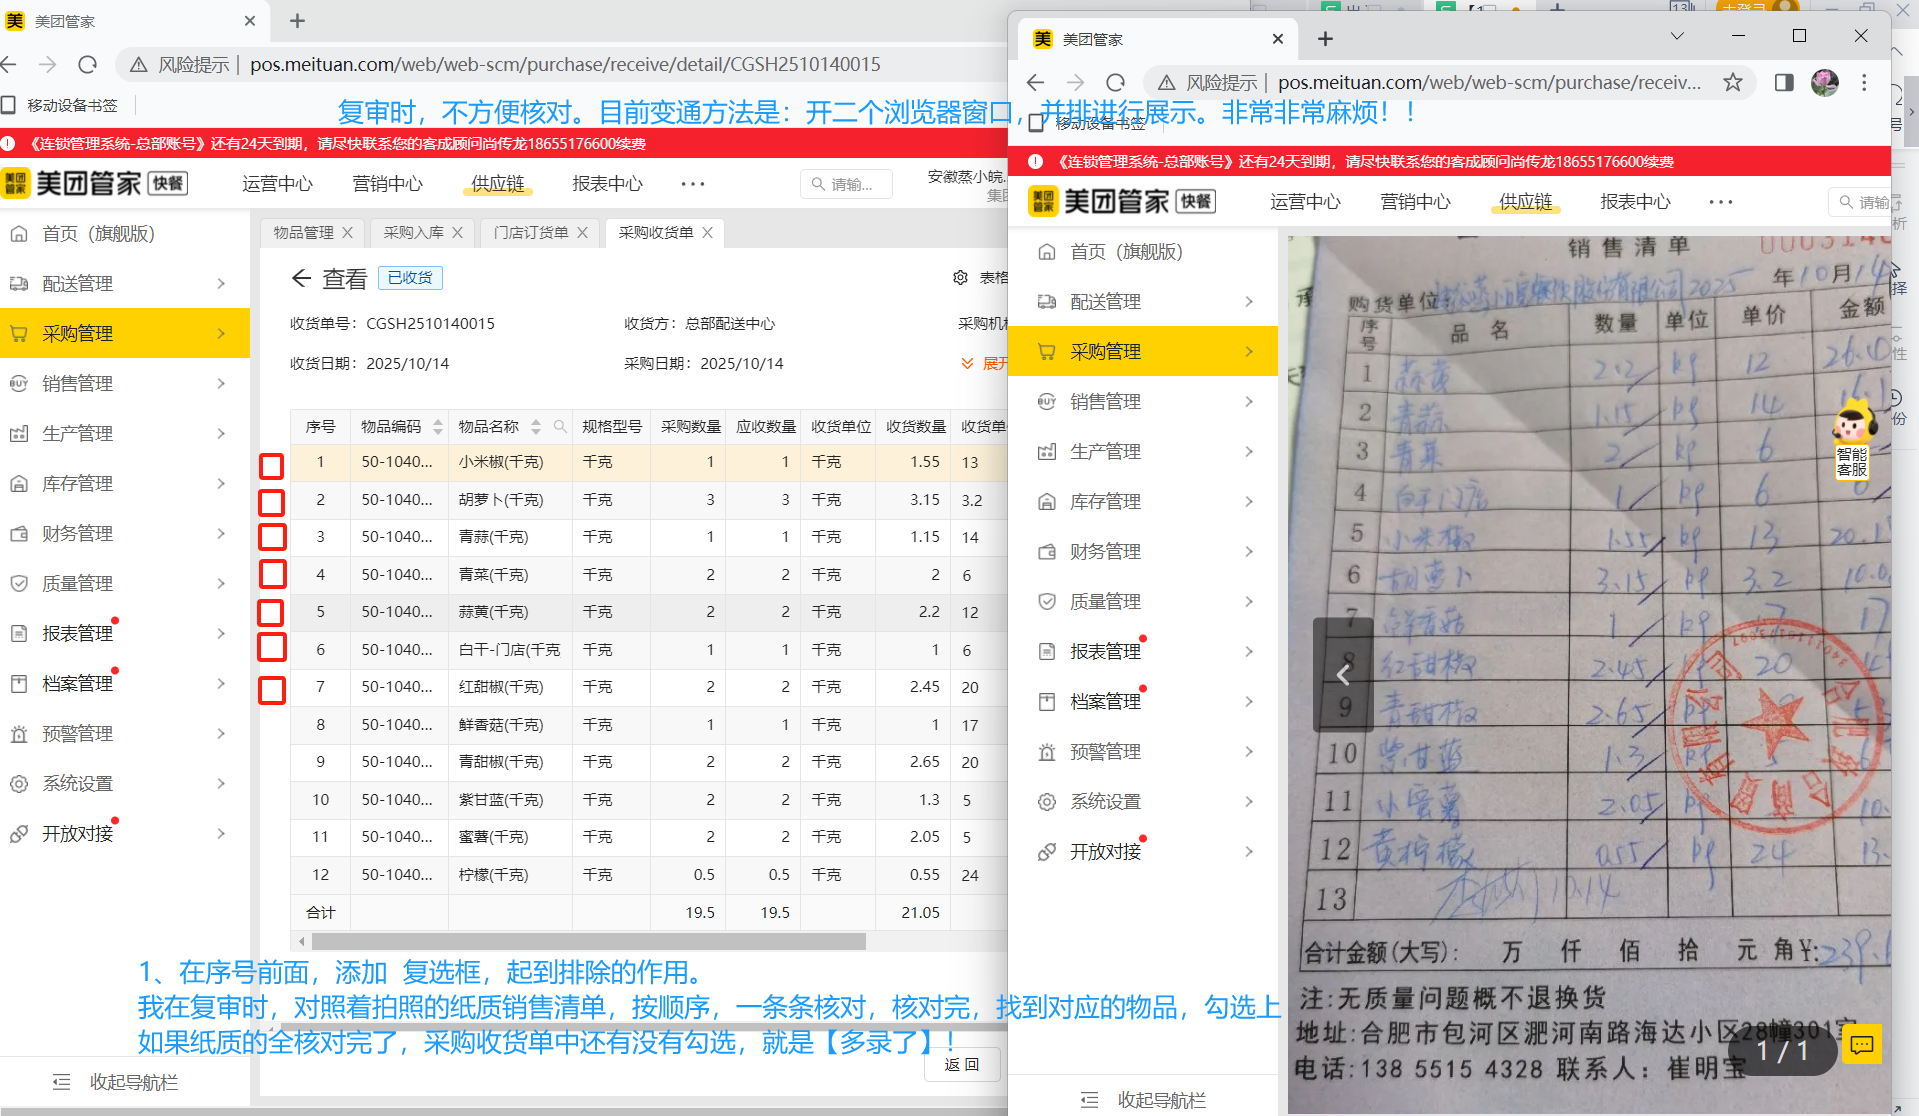Select the 配送管理 sidebar icon

(19, 283)
